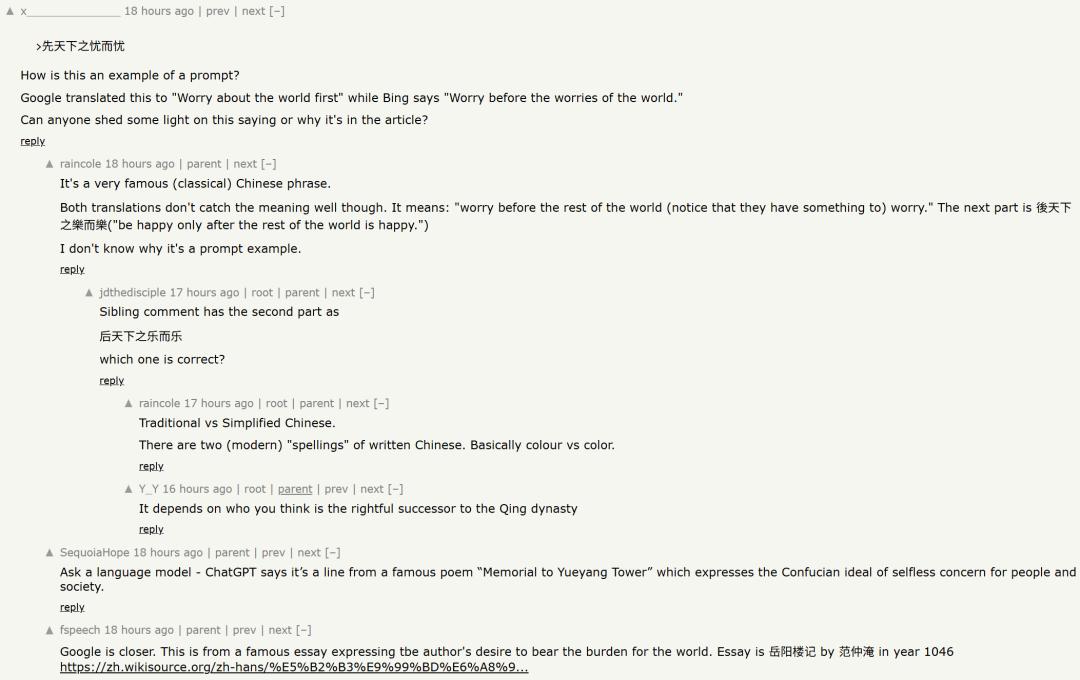Collapse jdthedisciple's comment with [–]
The height and width of the screenshot is (680, 1080).
click(x=367, y=293)
